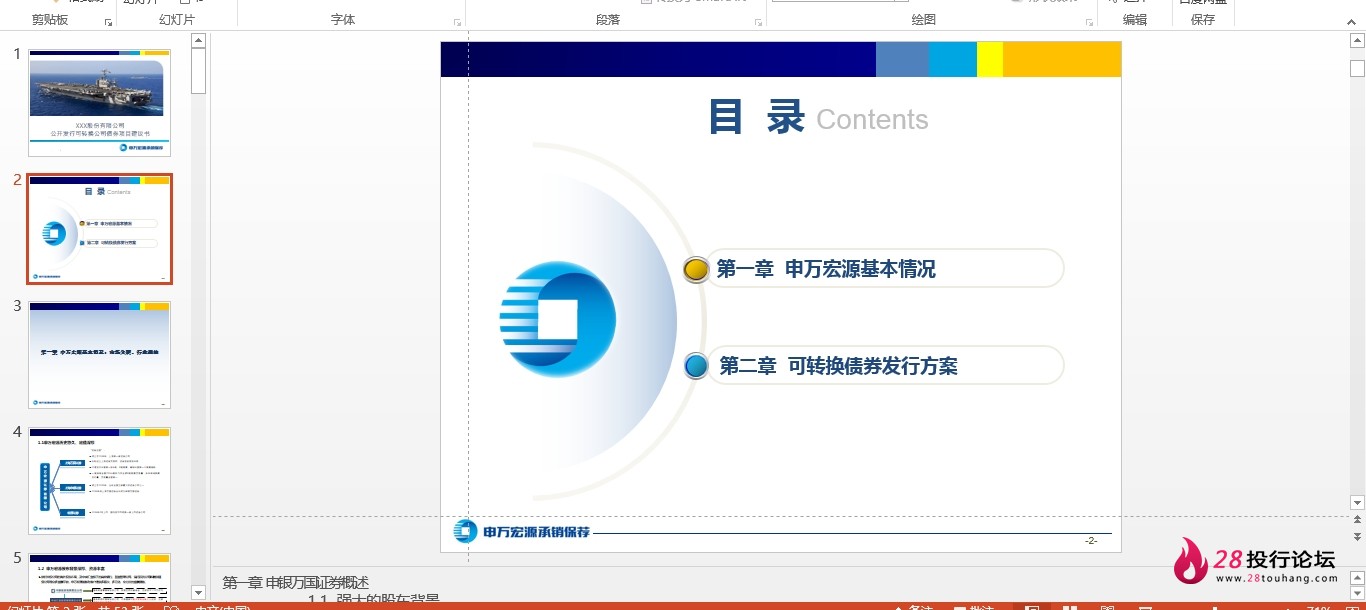
Task: Click the 剪贴板 ribbon group label
Action: click(x=50, y=20)
